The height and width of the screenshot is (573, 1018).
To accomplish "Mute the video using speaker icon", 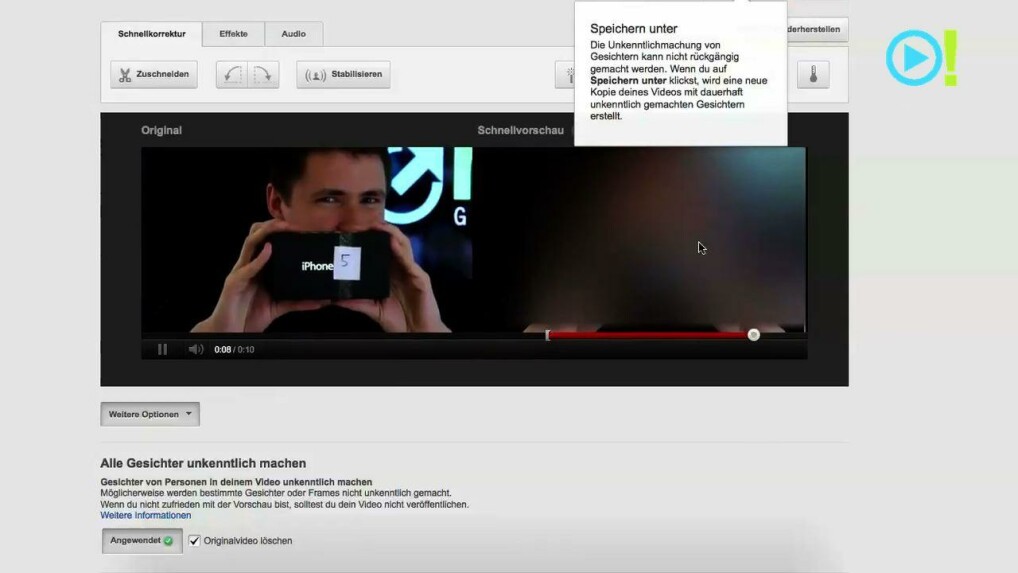I will pyautogui.click(x=196, y=349).
